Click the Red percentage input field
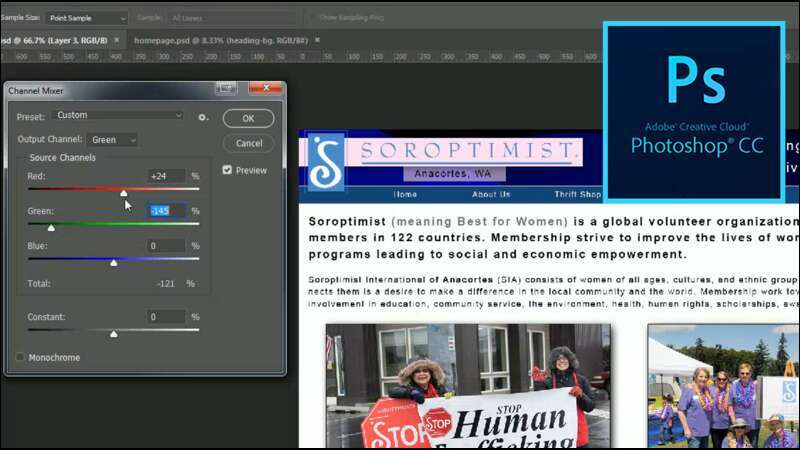Viewport: 800px width, 450px height. pyautogui.click(x=166, y=176)
